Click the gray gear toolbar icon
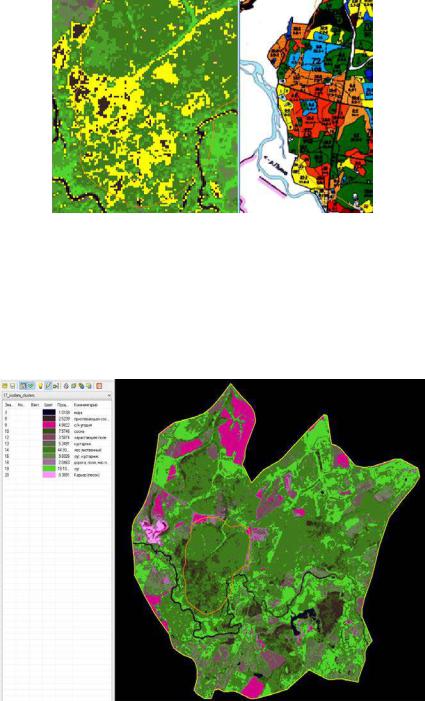This screenshot has width=425, height=701. point(66,386)
